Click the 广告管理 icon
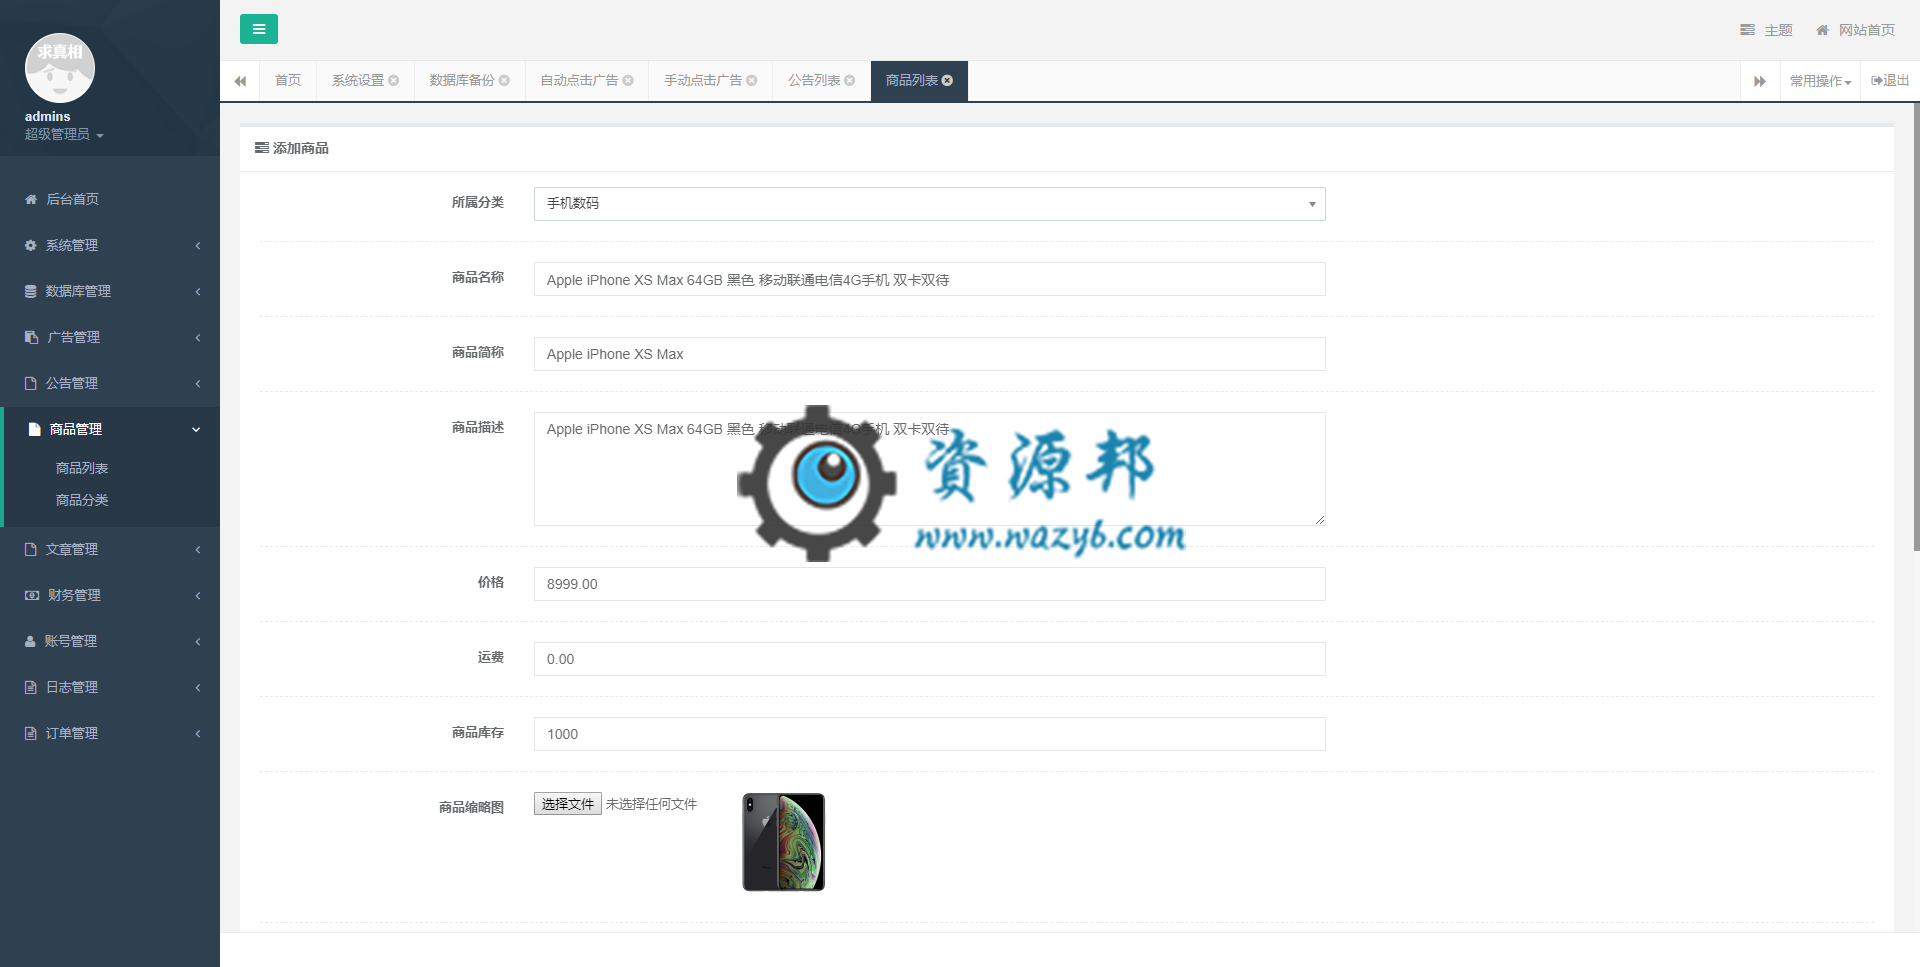The image size is (1920, 967). point(32,337)
